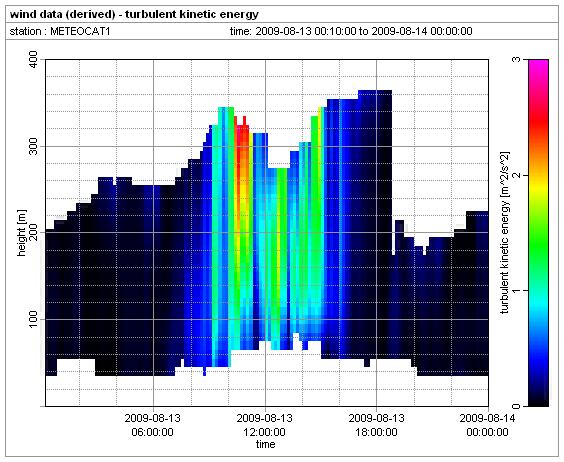Click the 'station : METEOCAT1' label

(x=60, y=32)
